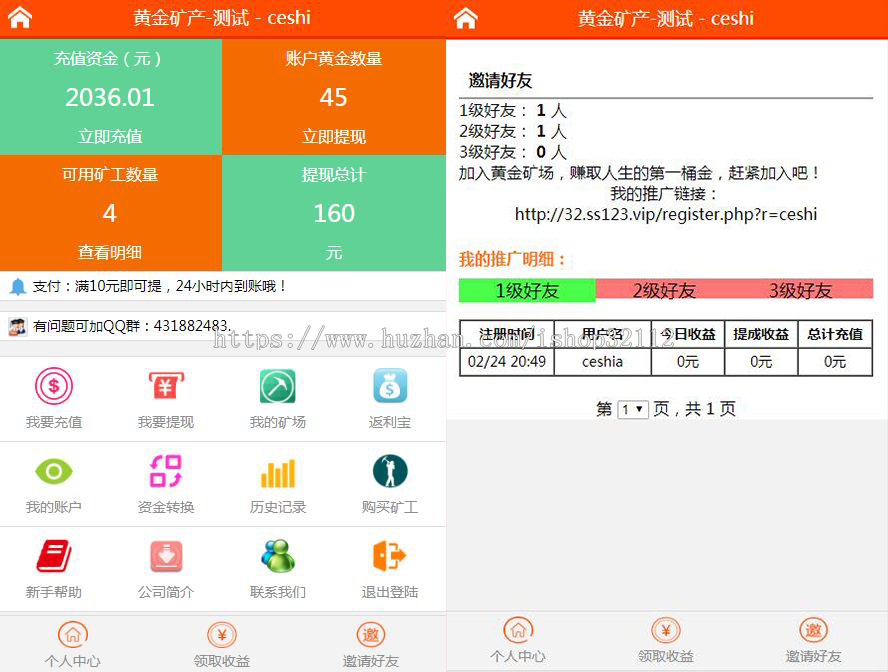Open 个人中心 in the bottom navigation
The height and width of the screenshot is (672, 888).
(x=72, y=643)
